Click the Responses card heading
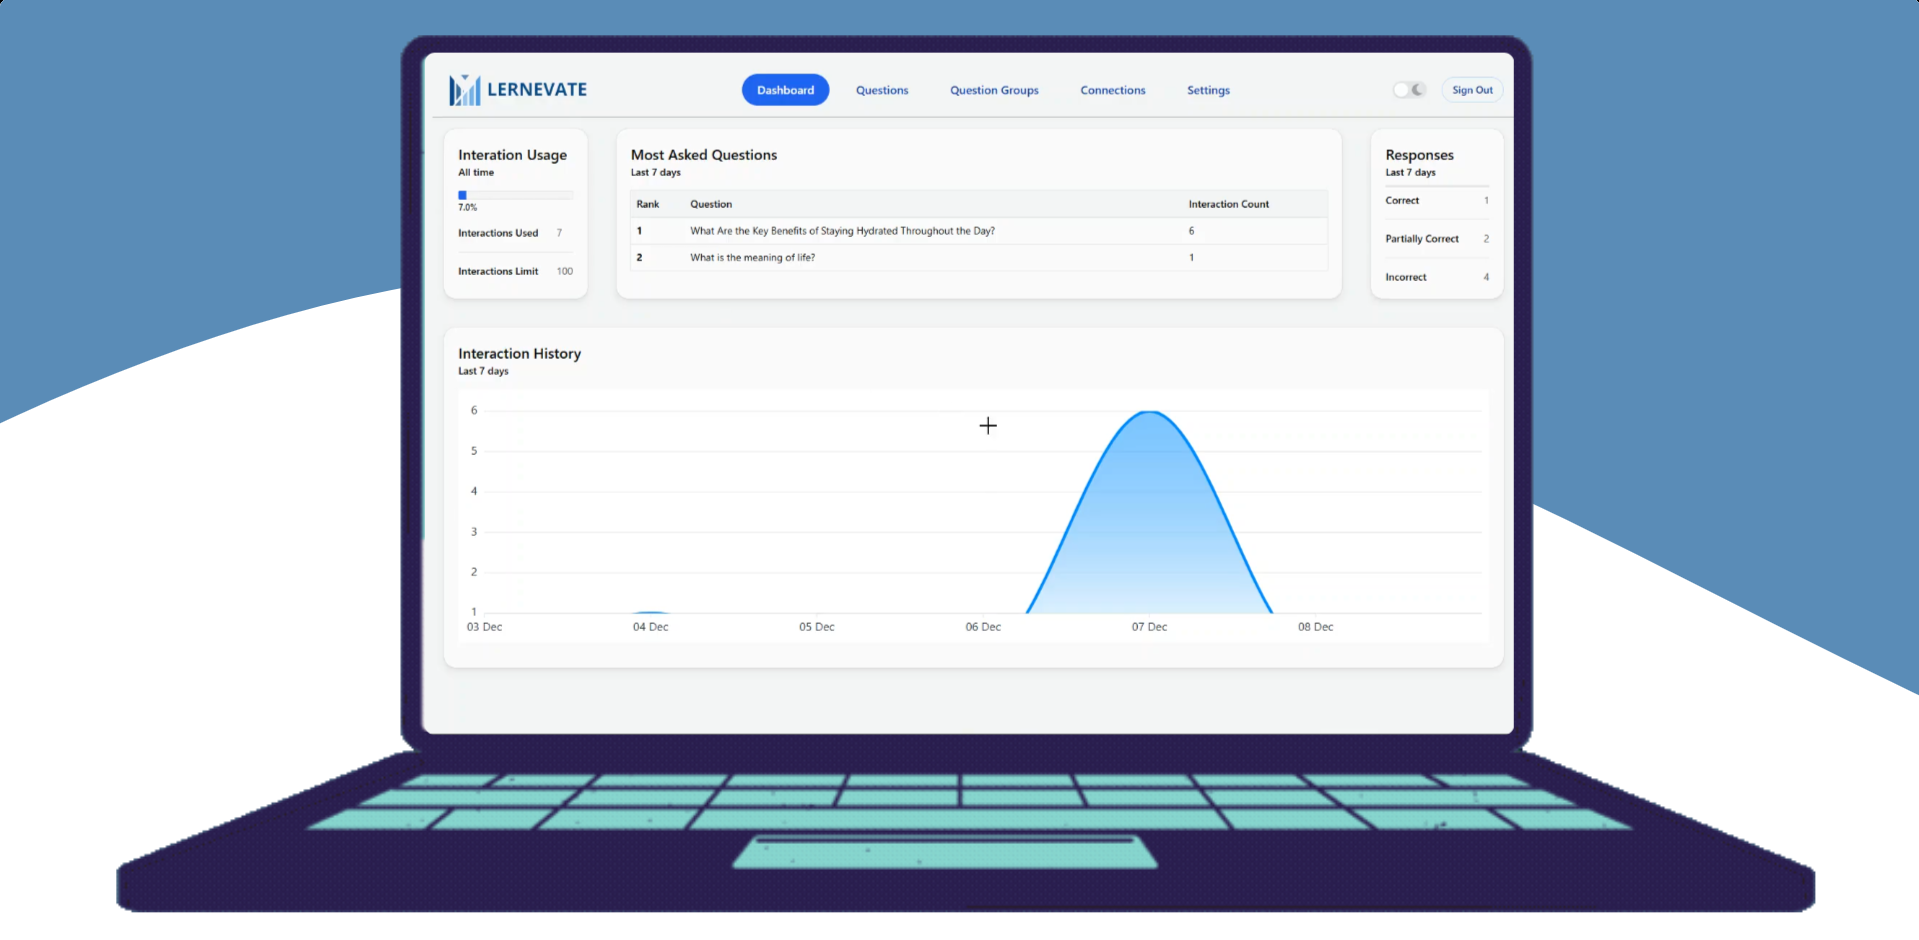The width and height of the screenshot is (1919, 940). [x=1419, y=155]
